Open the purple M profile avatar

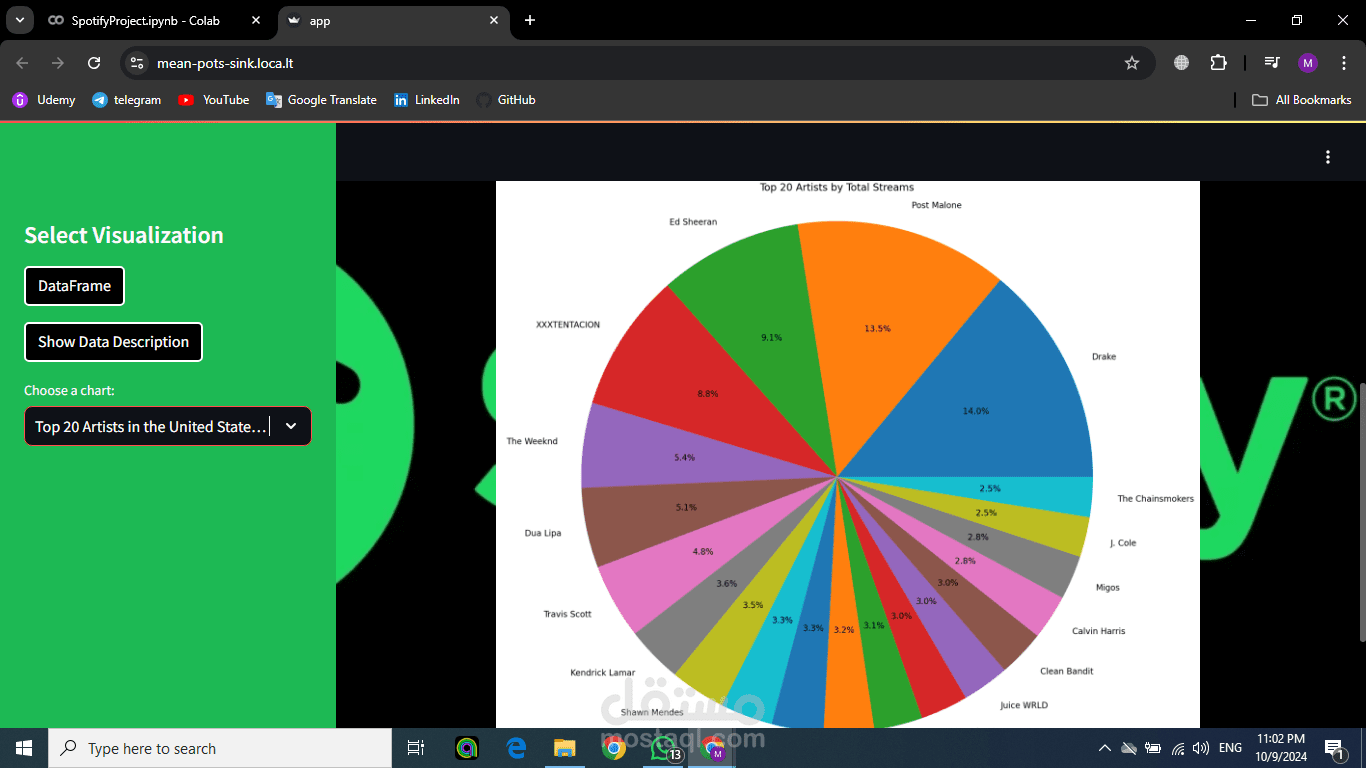click(x=1308, y=63)
